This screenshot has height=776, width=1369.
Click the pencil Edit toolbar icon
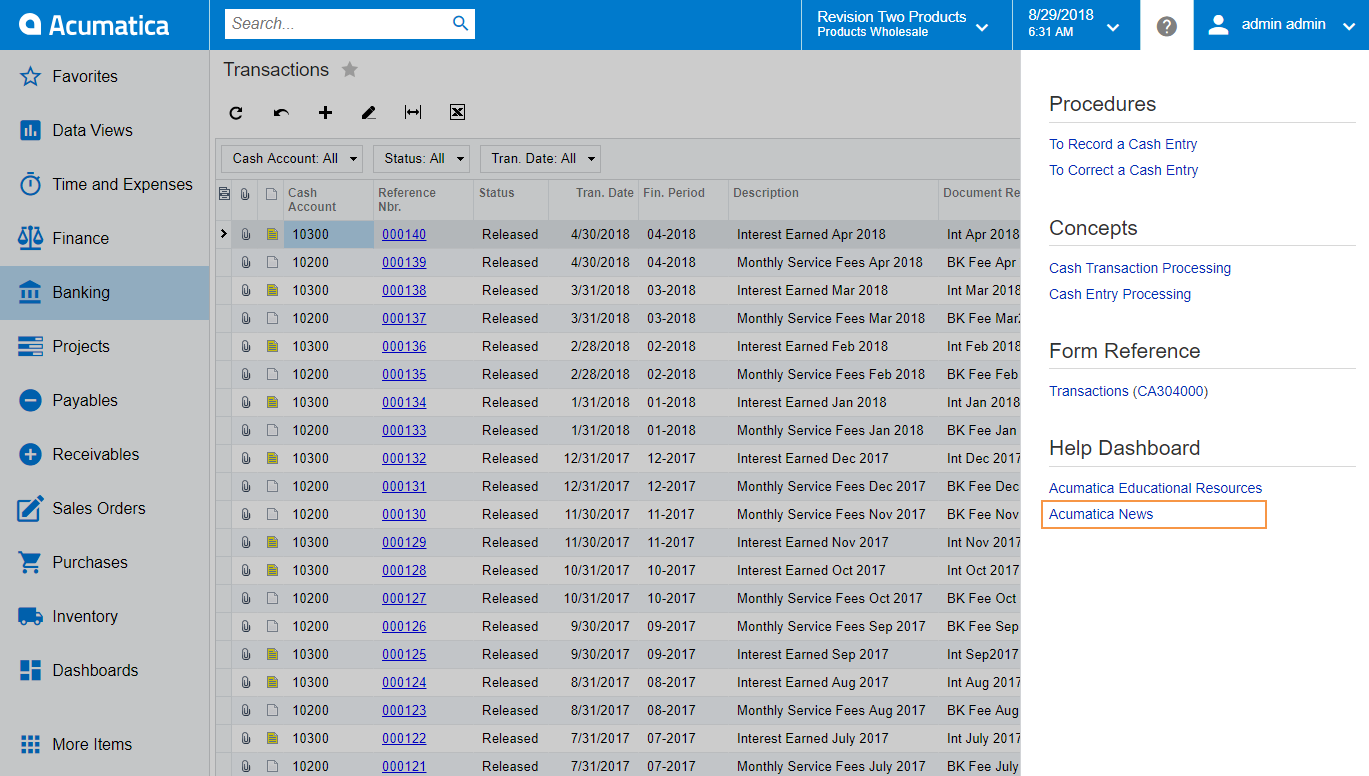tap(368, 113)
